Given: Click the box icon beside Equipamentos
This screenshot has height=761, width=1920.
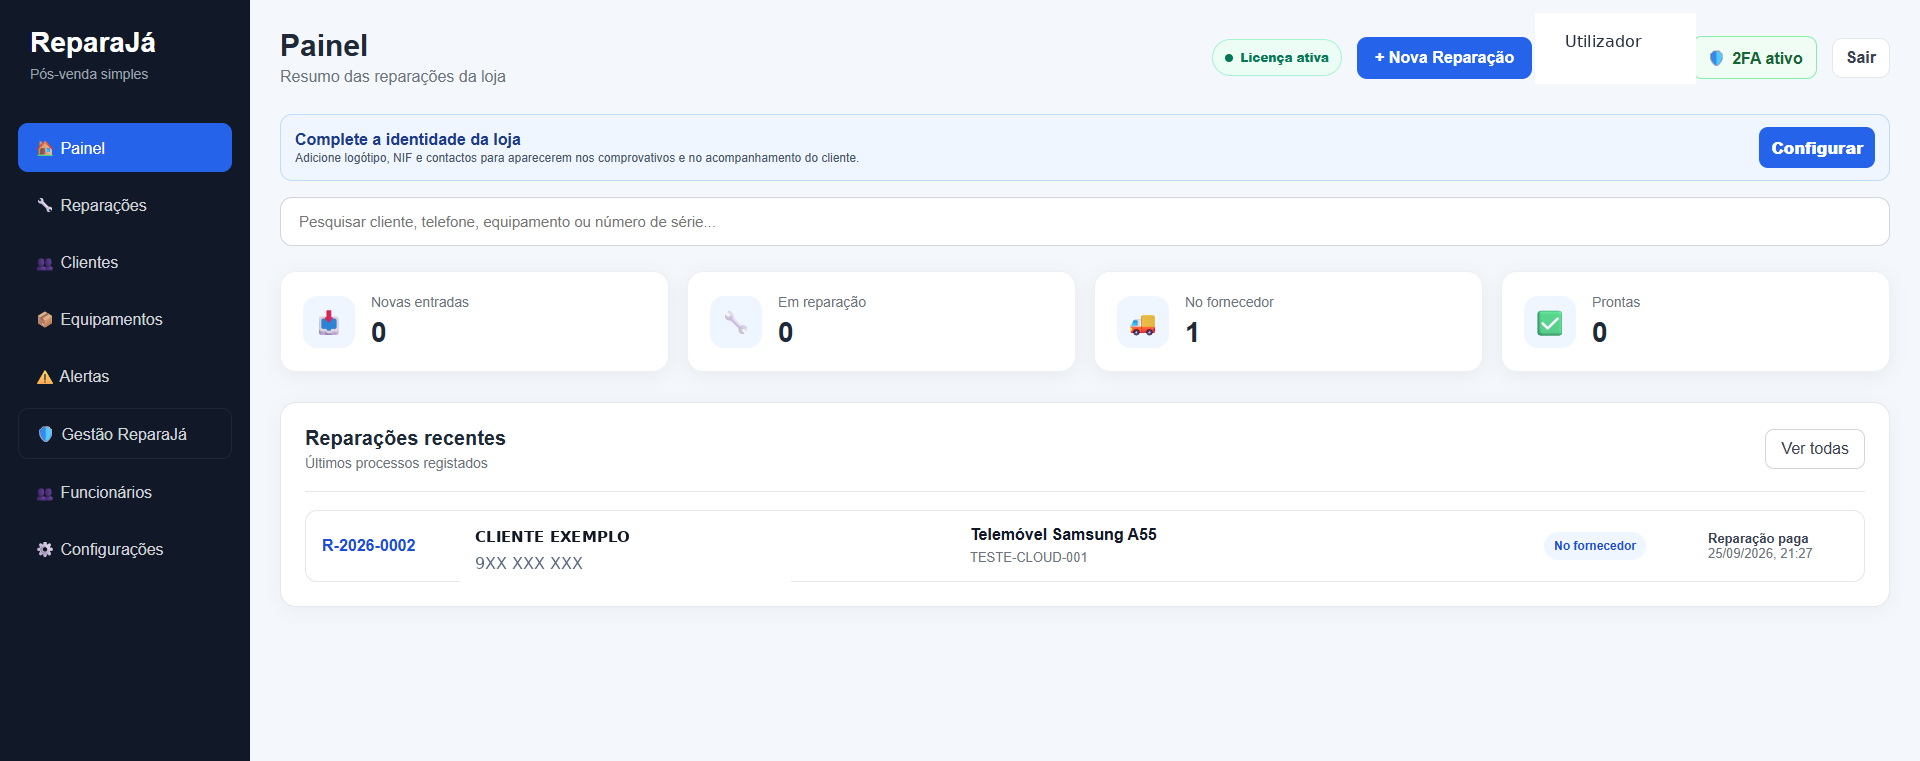Looking at the screenshot, I should pos(45,320).
